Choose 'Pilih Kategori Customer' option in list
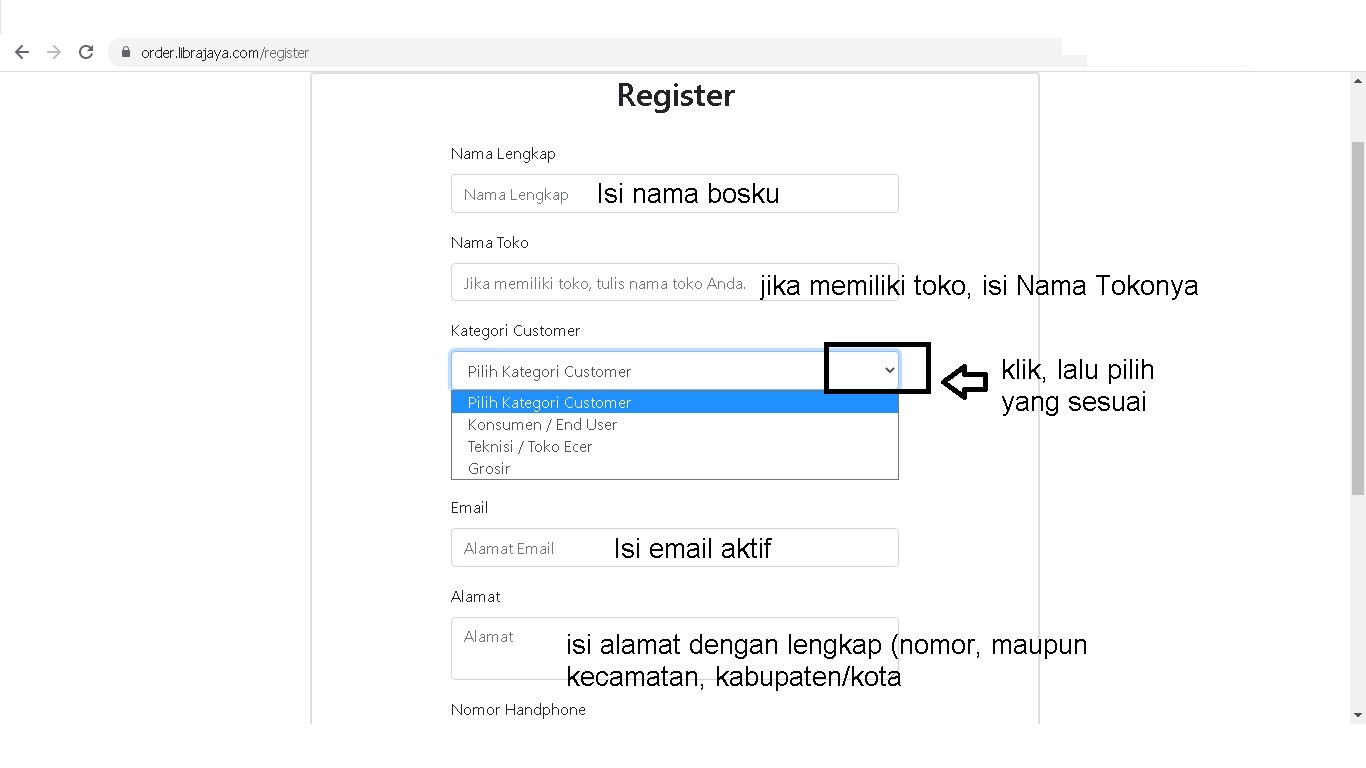 click(x=674, y=402)
